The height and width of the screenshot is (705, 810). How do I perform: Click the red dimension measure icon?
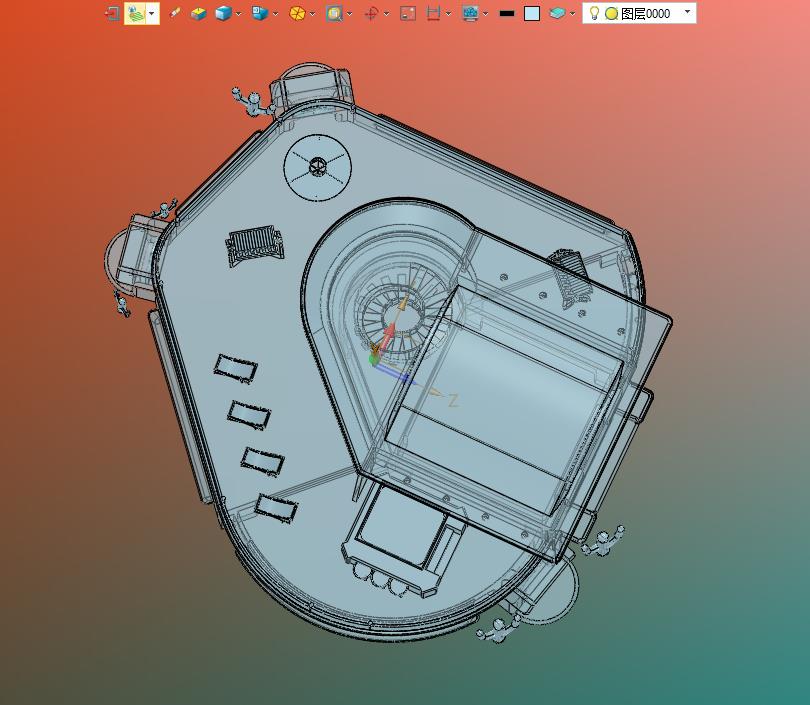pos(433,13)
